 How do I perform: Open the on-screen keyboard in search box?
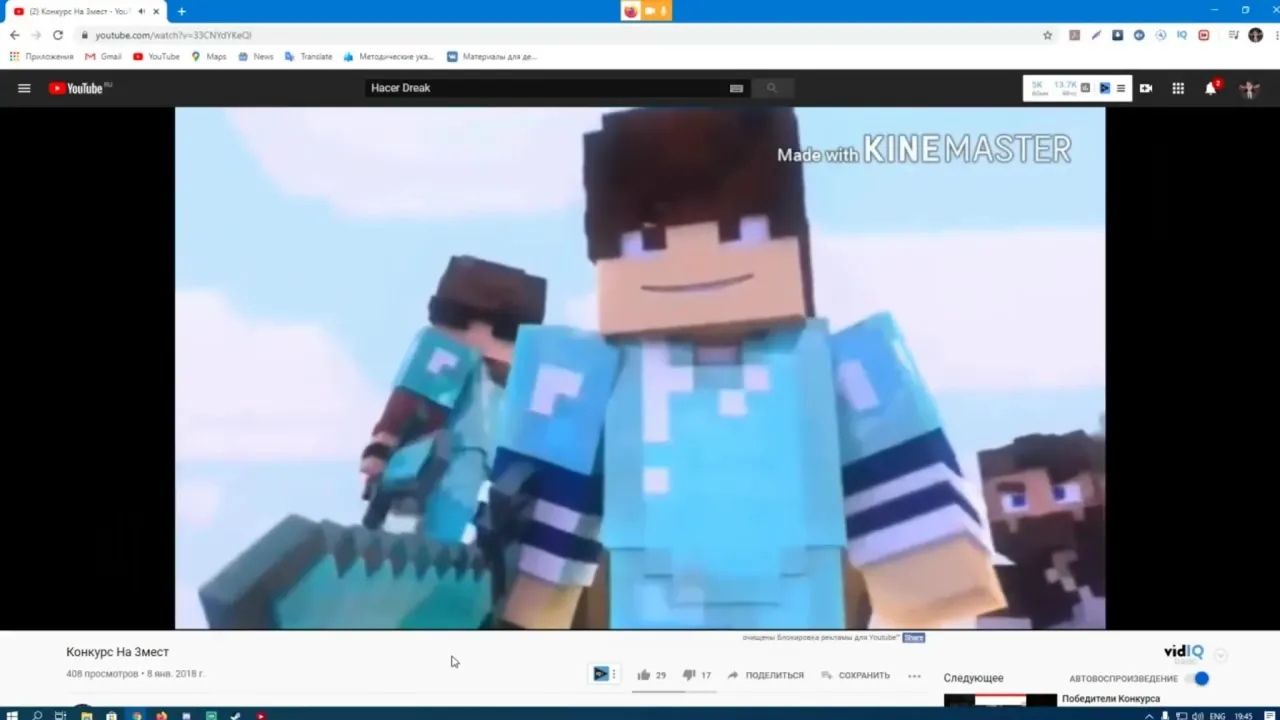pos(737,88)
